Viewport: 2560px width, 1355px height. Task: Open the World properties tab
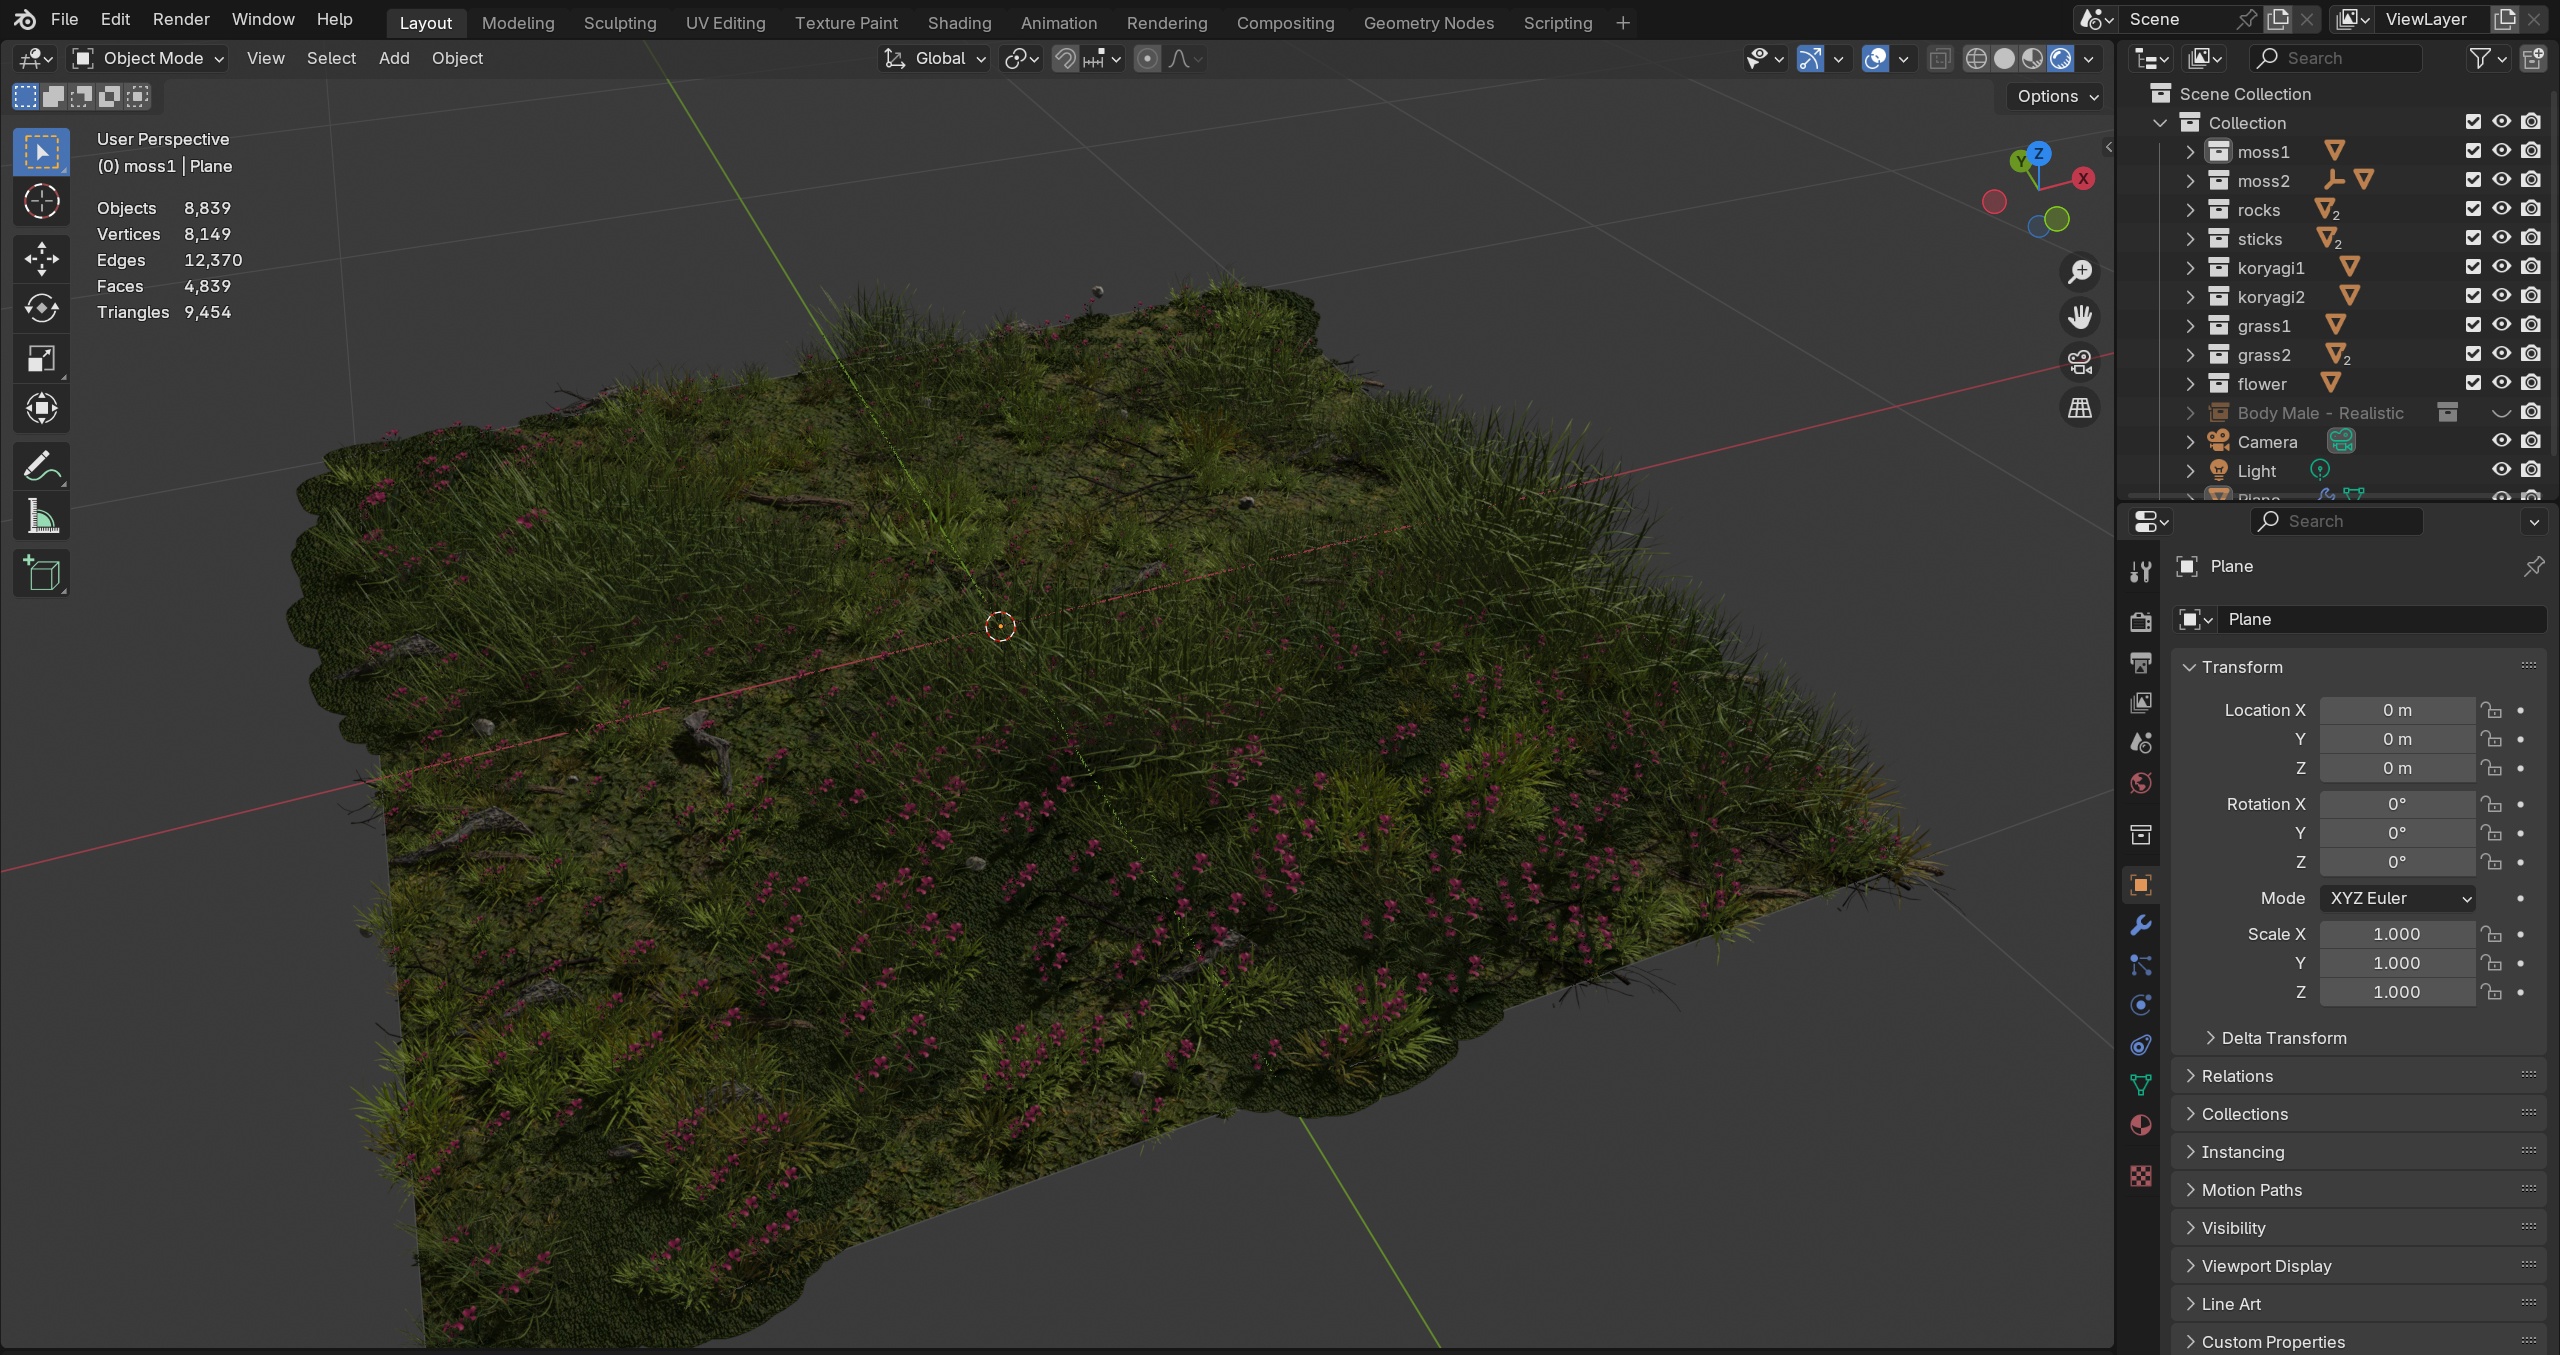(x=2140, y=783)
